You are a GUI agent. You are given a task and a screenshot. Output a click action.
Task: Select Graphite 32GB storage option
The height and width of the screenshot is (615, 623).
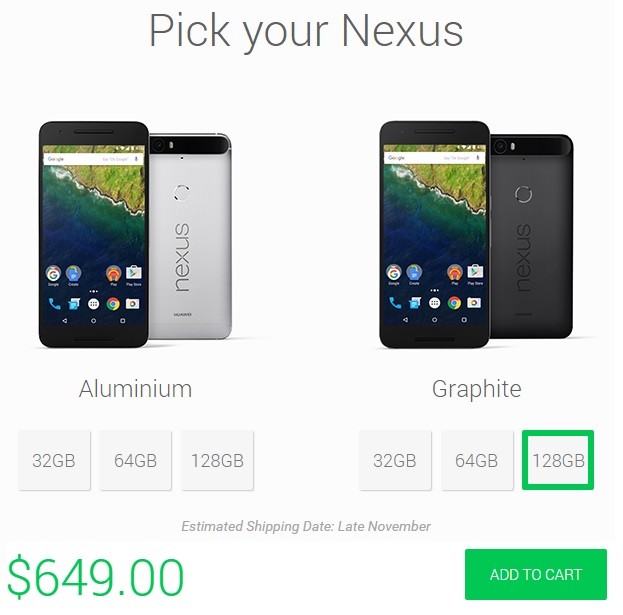pos(395,460)
